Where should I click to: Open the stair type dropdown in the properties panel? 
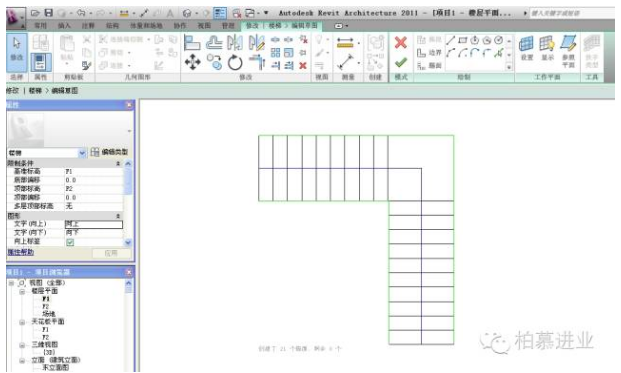point(82,153)
